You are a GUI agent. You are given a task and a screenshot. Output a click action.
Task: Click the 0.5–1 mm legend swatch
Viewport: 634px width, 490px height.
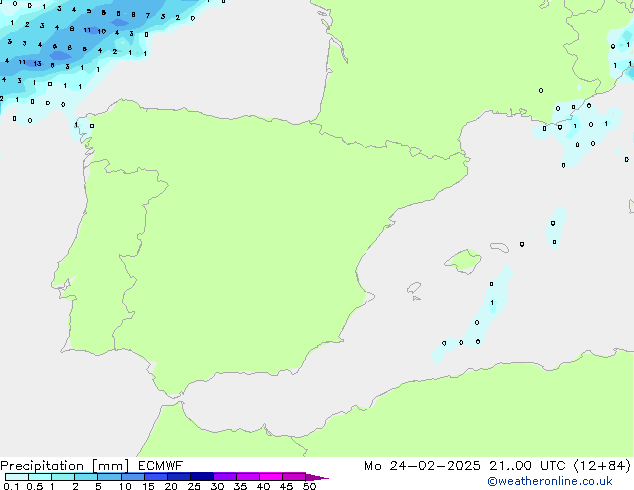[x=40, y=477]
